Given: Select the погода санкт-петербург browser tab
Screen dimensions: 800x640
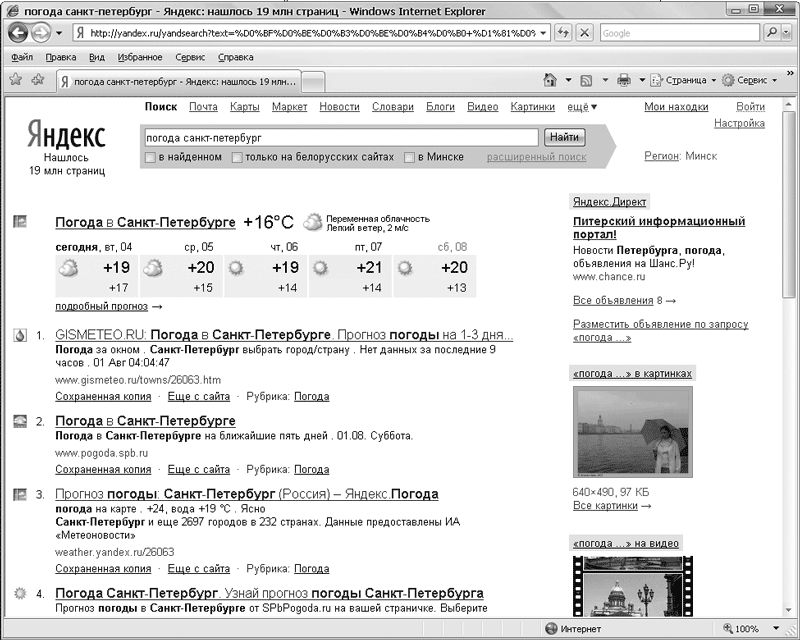Looking at the screenshot, I should pyautogui.click(x=179, y=82).
